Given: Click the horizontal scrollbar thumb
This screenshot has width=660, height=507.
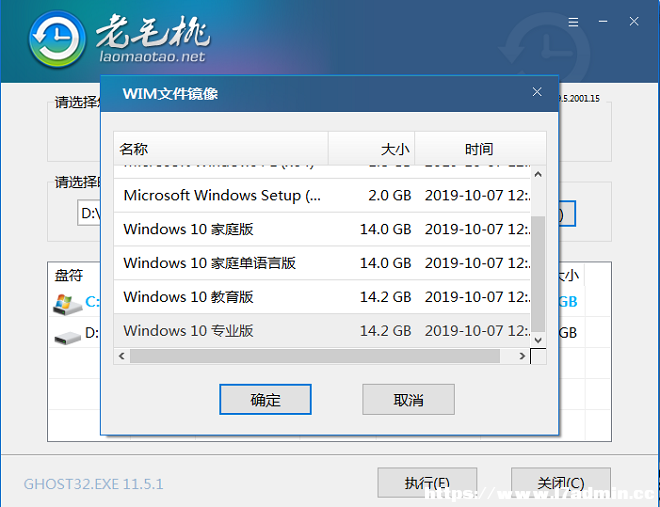Looking at the screenshot, I should click(315, 356).
